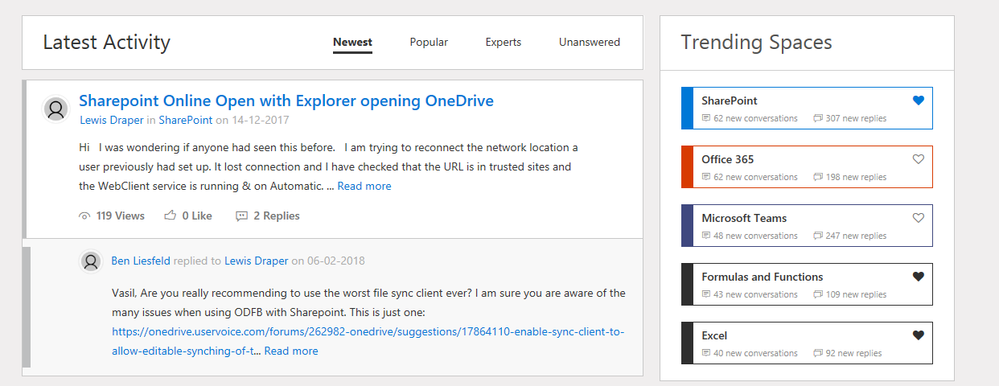This screenshot has width=999, height=386.
Task: Open the Sharepoint Online Open with Explorer post
Action: (x=286, y=101)
